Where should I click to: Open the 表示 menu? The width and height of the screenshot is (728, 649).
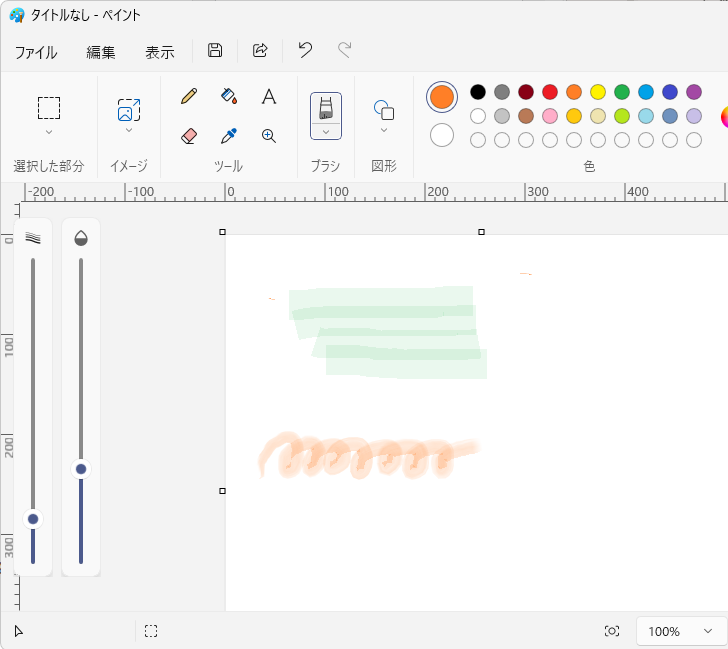tap(160, 52)
